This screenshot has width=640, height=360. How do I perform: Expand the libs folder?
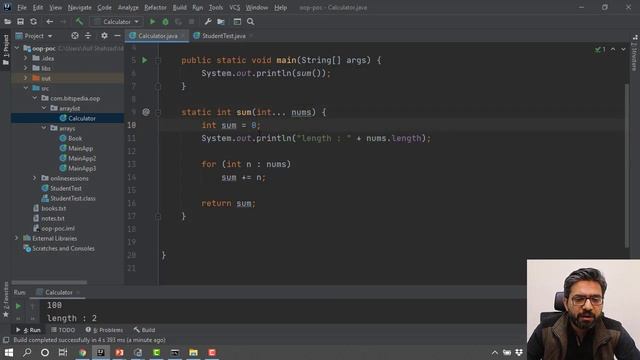(x=26, y=68)
